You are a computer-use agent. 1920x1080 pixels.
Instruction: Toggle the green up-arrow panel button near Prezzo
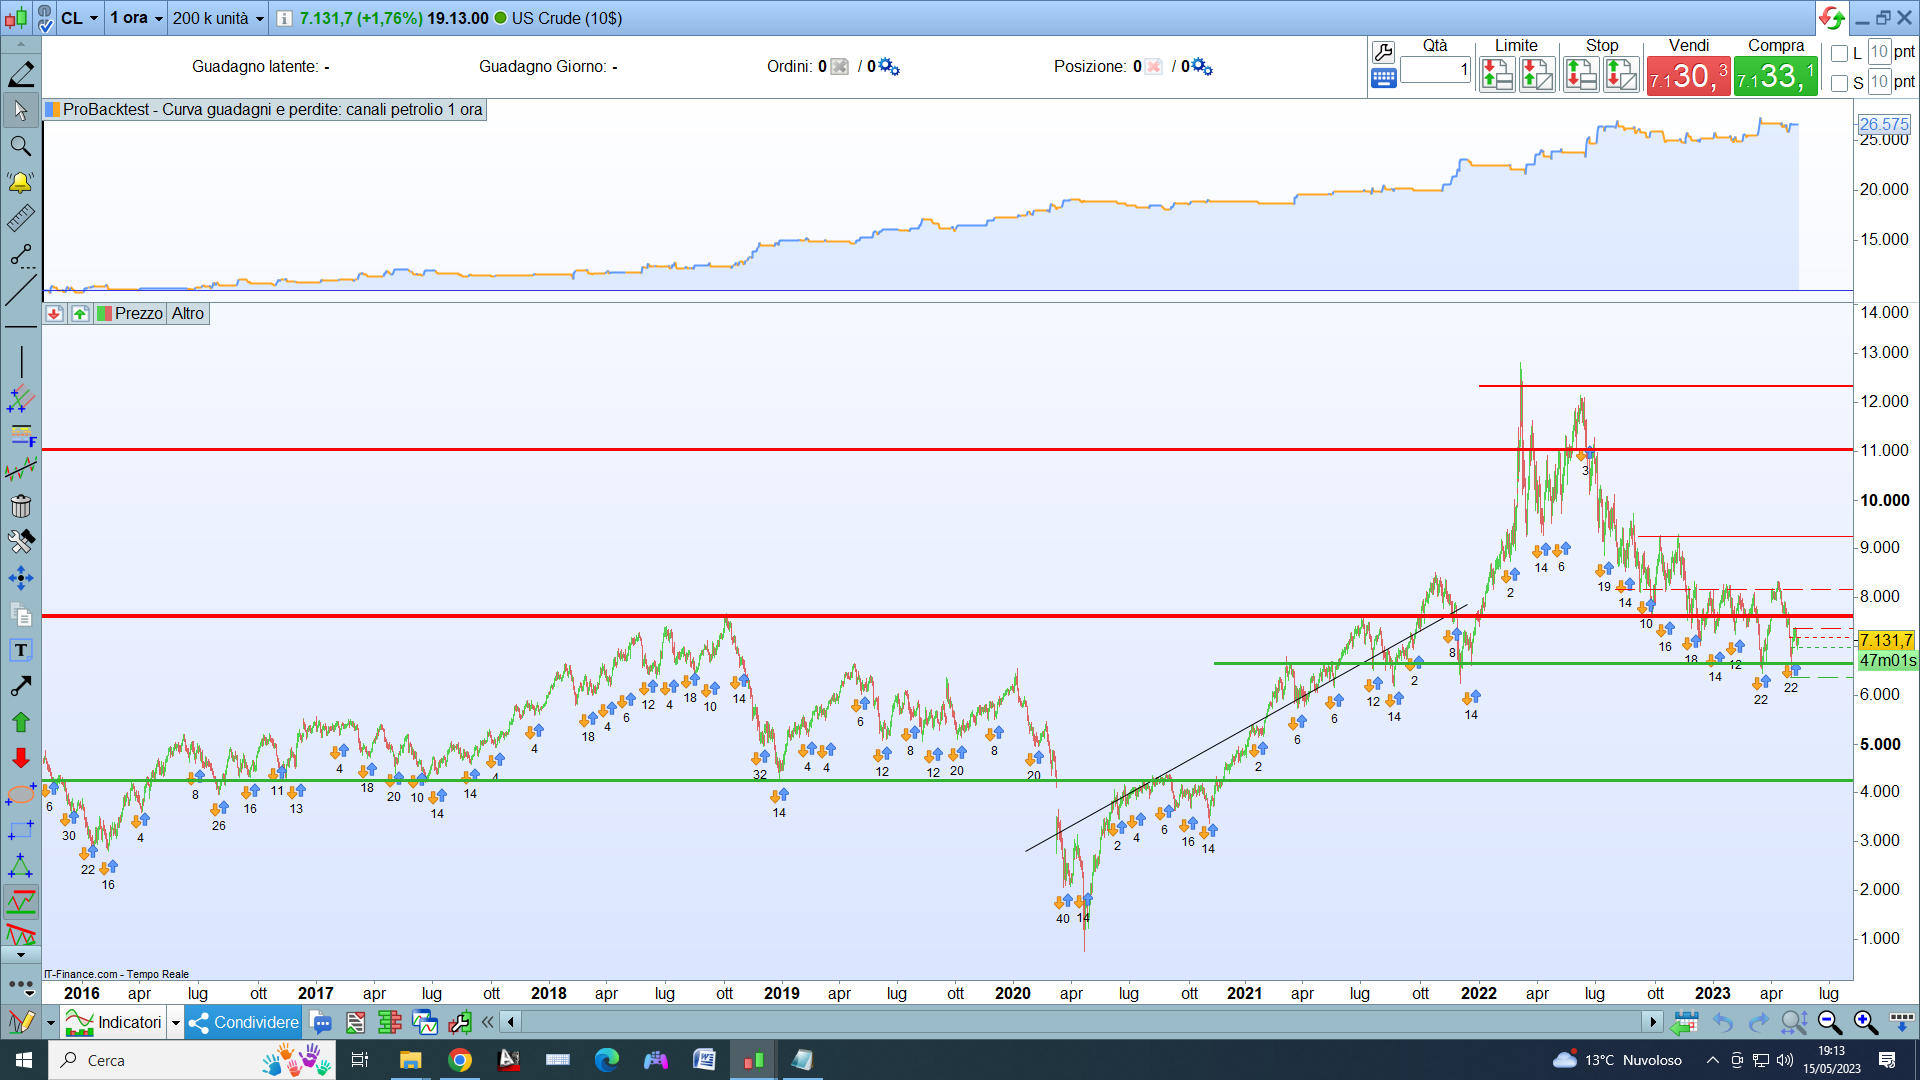[80, 314]
